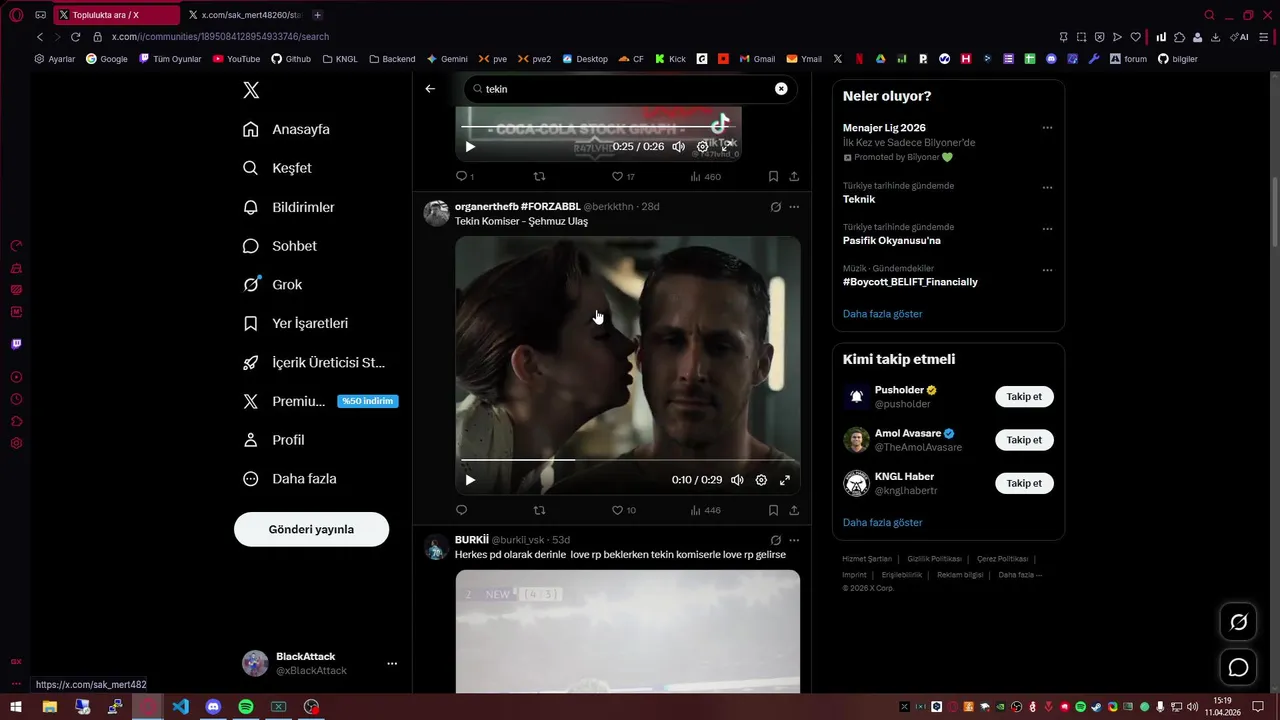Share the Tekin Komiser post
Viewport: 1280px width, 720px height.
(794, 510)
